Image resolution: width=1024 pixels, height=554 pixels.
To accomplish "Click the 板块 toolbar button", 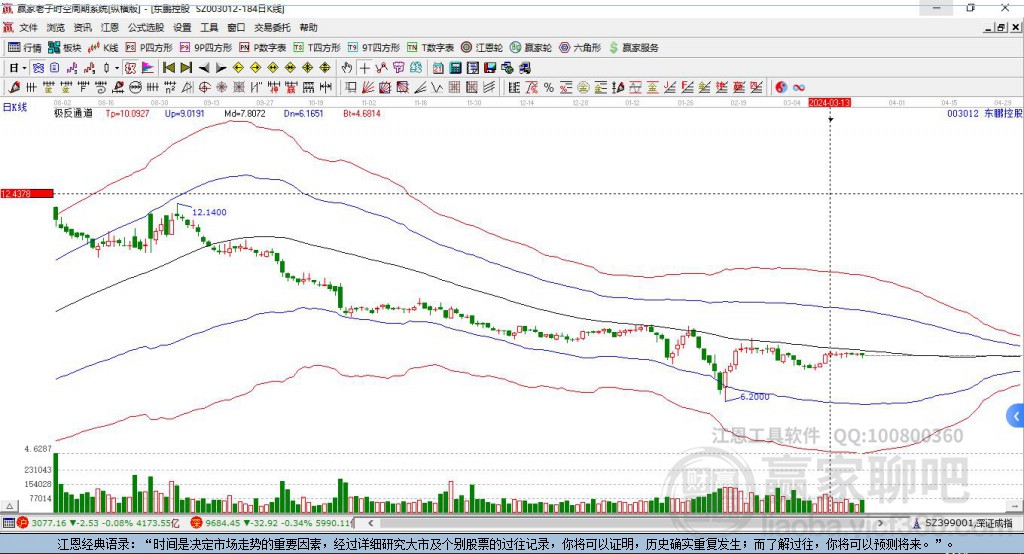I will point(64,48).
